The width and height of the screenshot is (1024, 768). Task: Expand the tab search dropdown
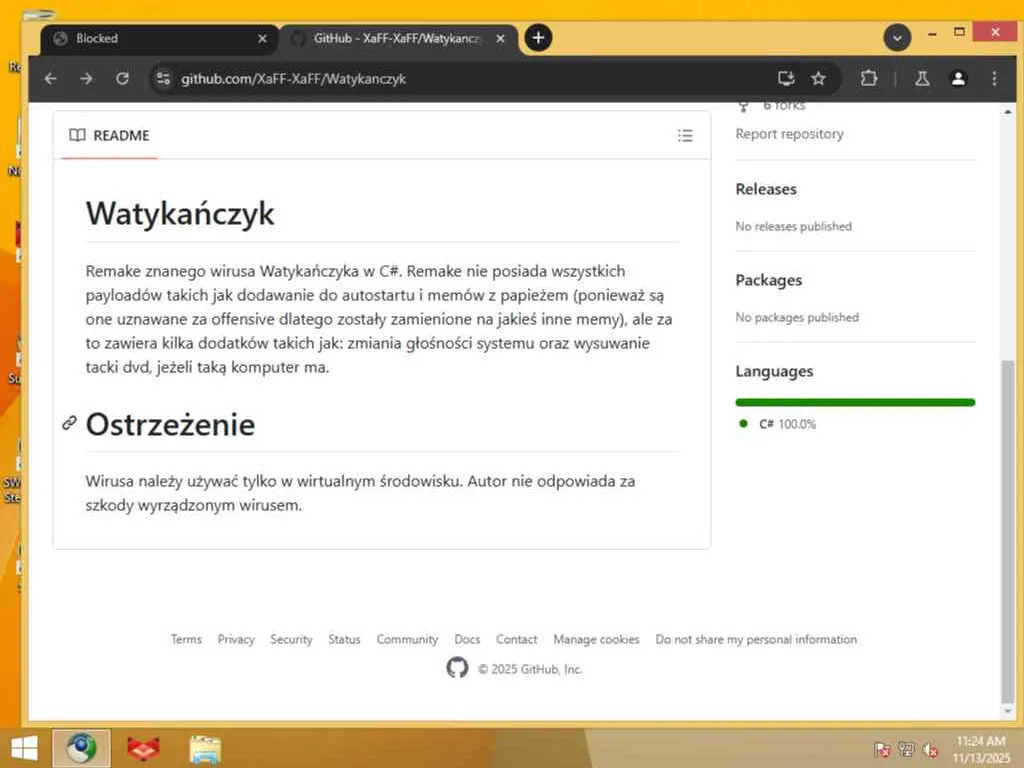pyautogui.click(x=897, y=38)
